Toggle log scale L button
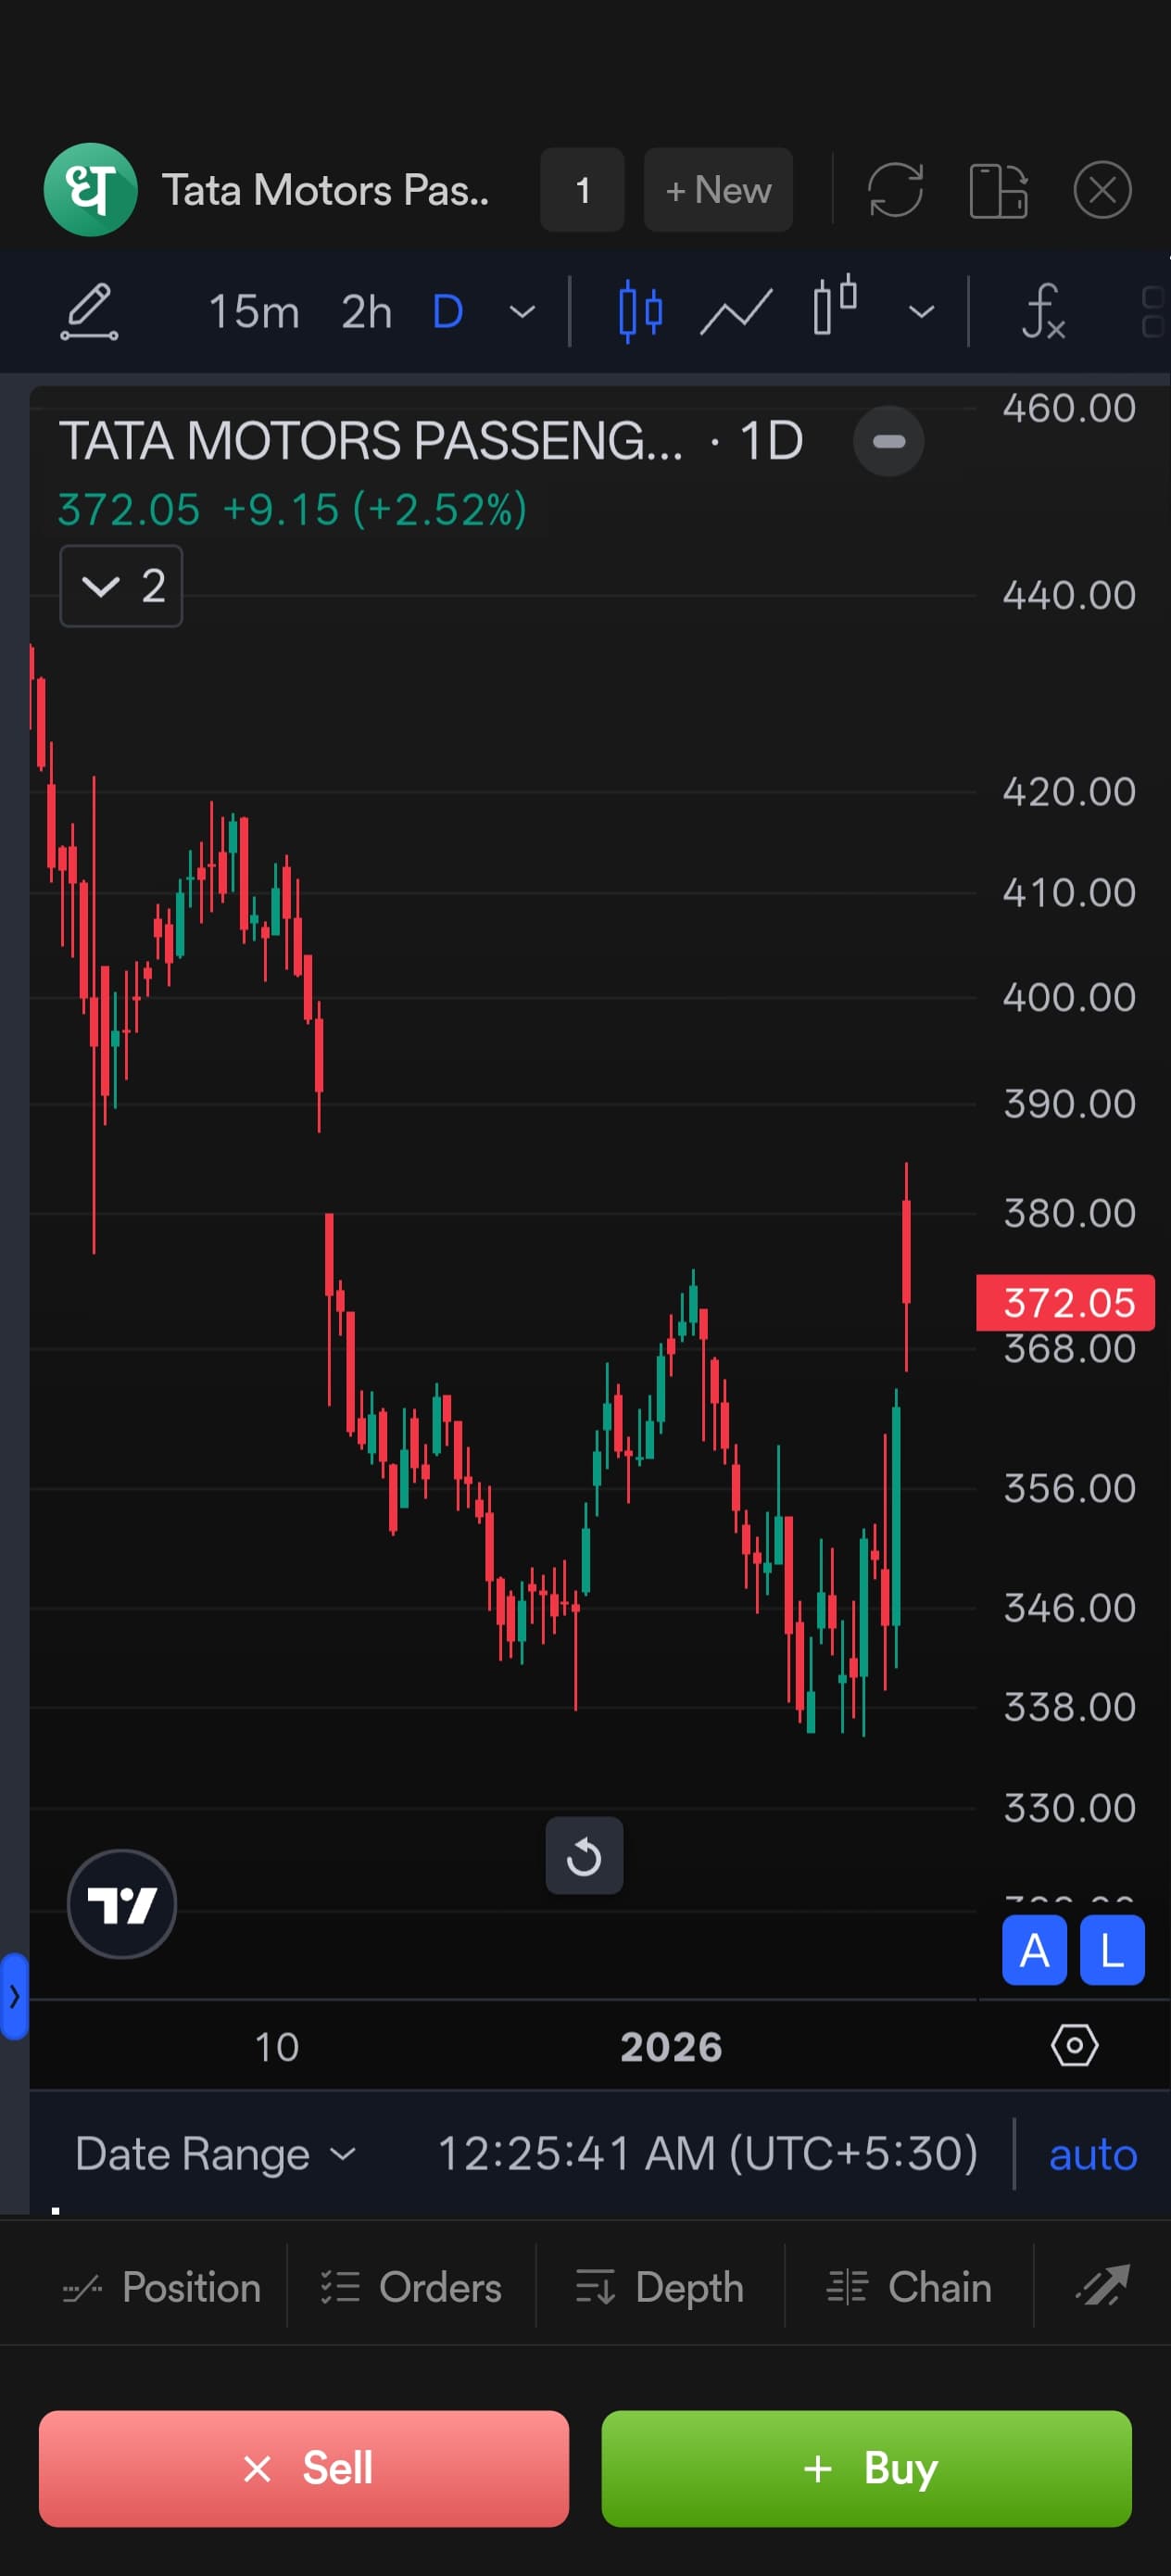 [x=1111, y=1950]
